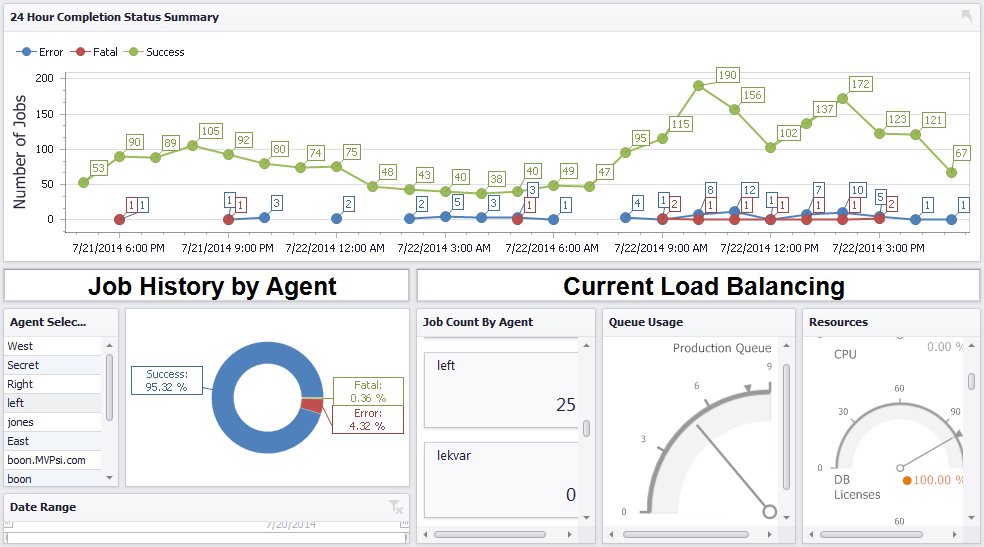Click Queue Usage vertical scrollbar thumb

786,427
